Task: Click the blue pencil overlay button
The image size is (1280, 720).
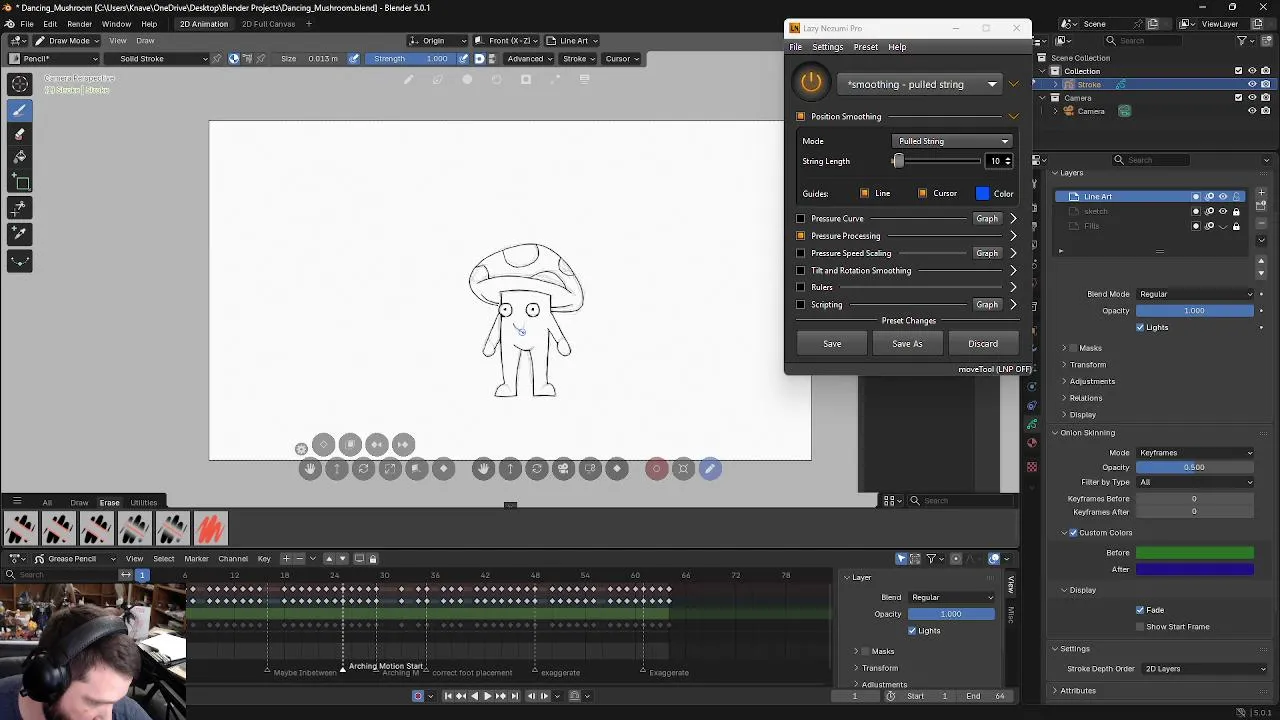Action: click(x=710, y=468)
